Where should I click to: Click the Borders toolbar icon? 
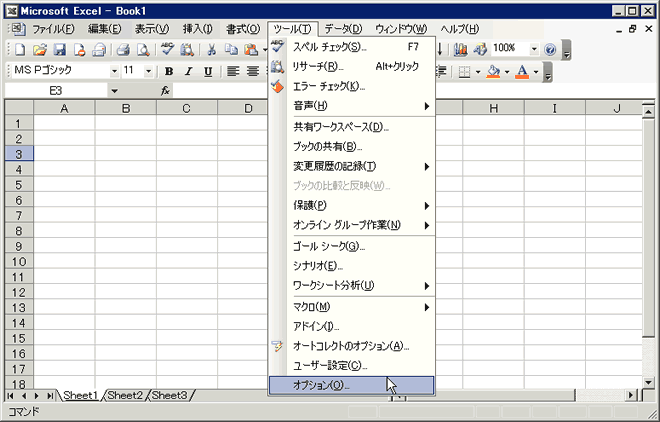point(464,72)
